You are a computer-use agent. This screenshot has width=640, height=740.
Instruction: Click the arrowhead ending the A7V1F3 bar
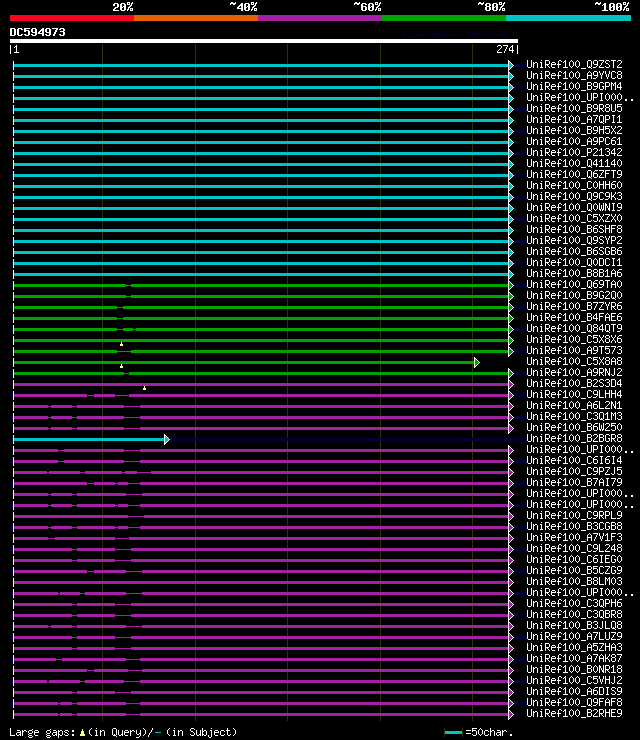click(511, 538)
